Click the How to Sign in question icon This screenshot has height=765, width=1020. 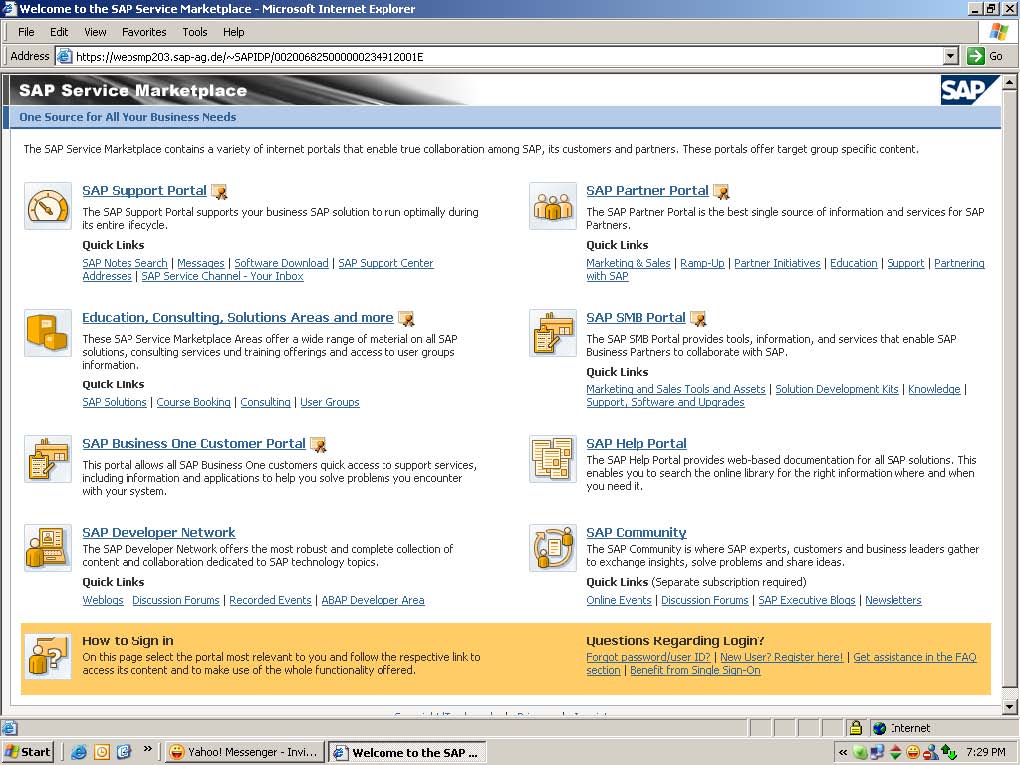48,656
